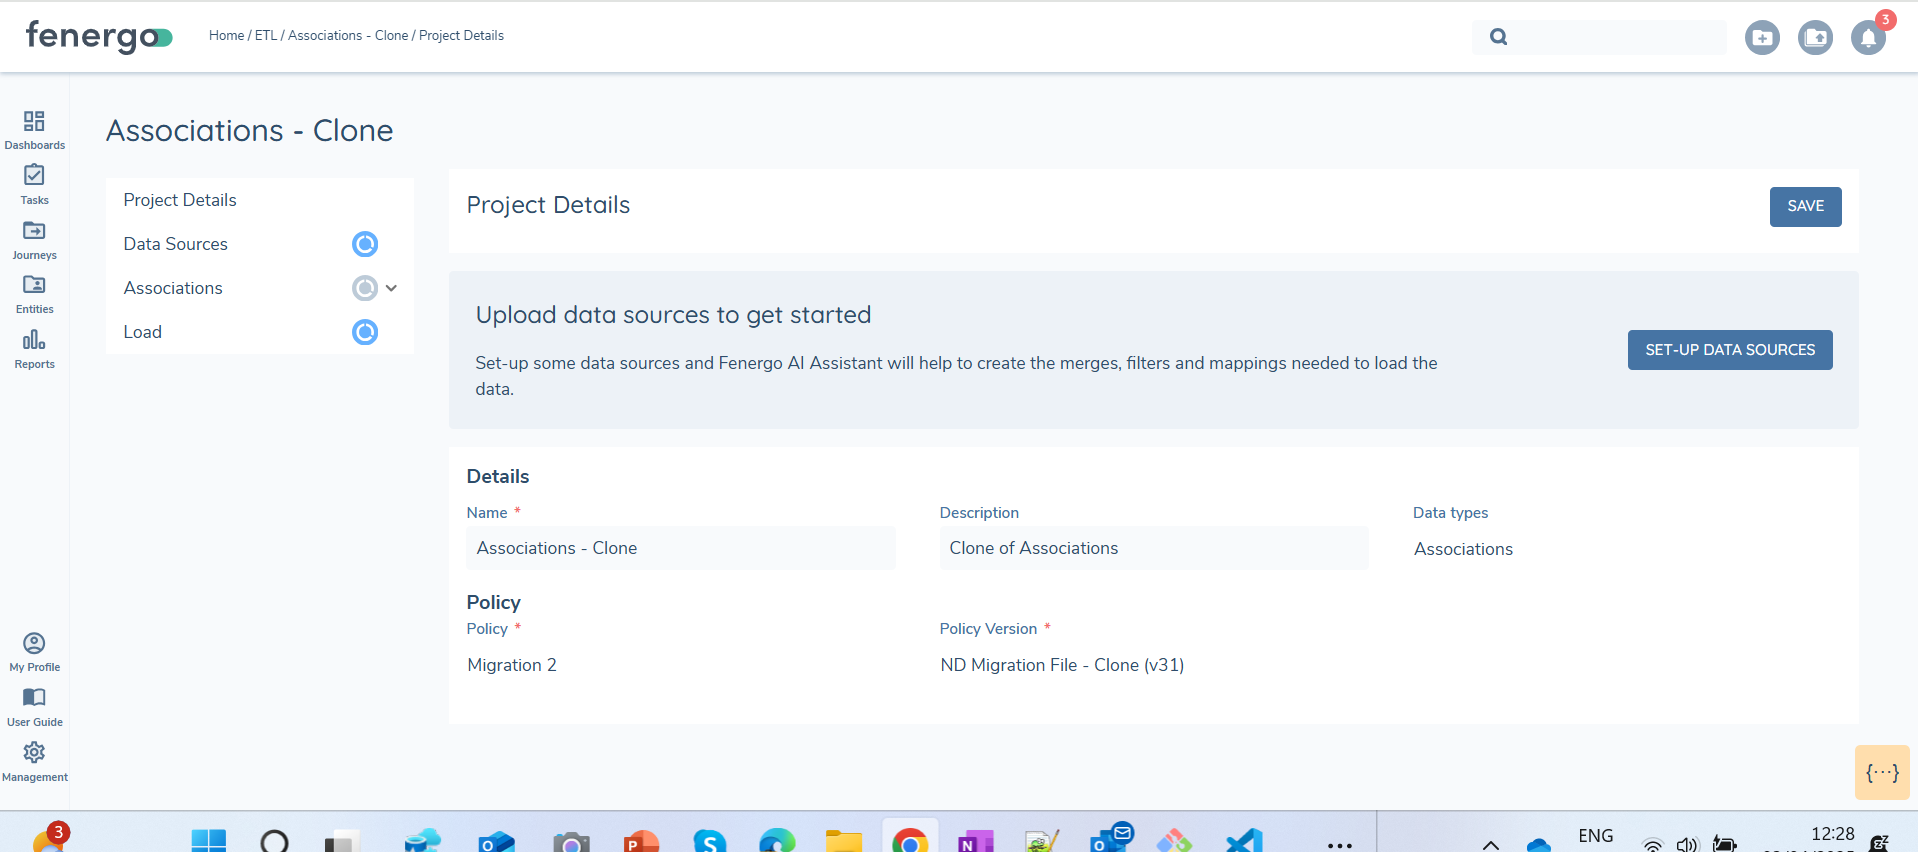
Task: Click the yellow curly braces JSON button
Action: click(1881, 772)
